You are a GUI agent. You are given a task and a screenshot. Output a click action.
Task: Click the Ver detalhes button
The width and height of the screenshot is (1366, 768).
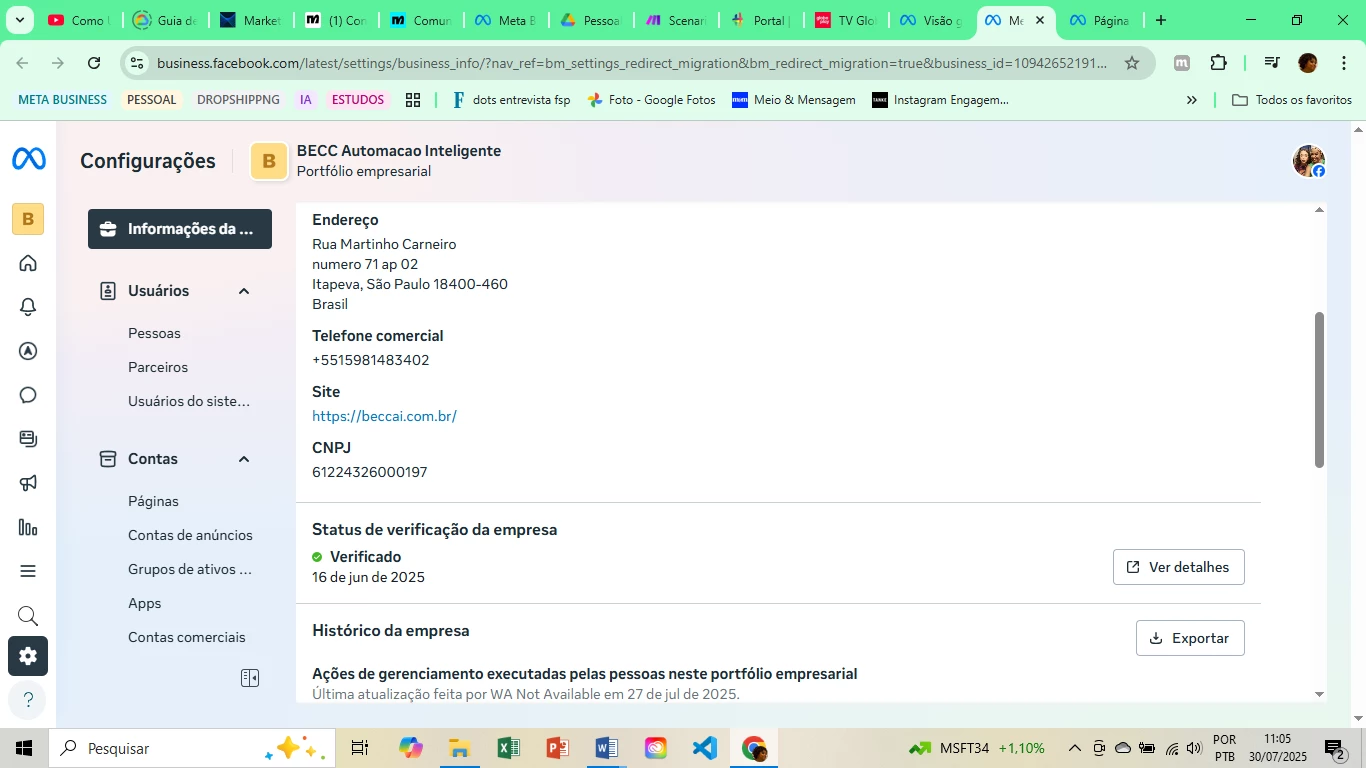[1178, 567]
